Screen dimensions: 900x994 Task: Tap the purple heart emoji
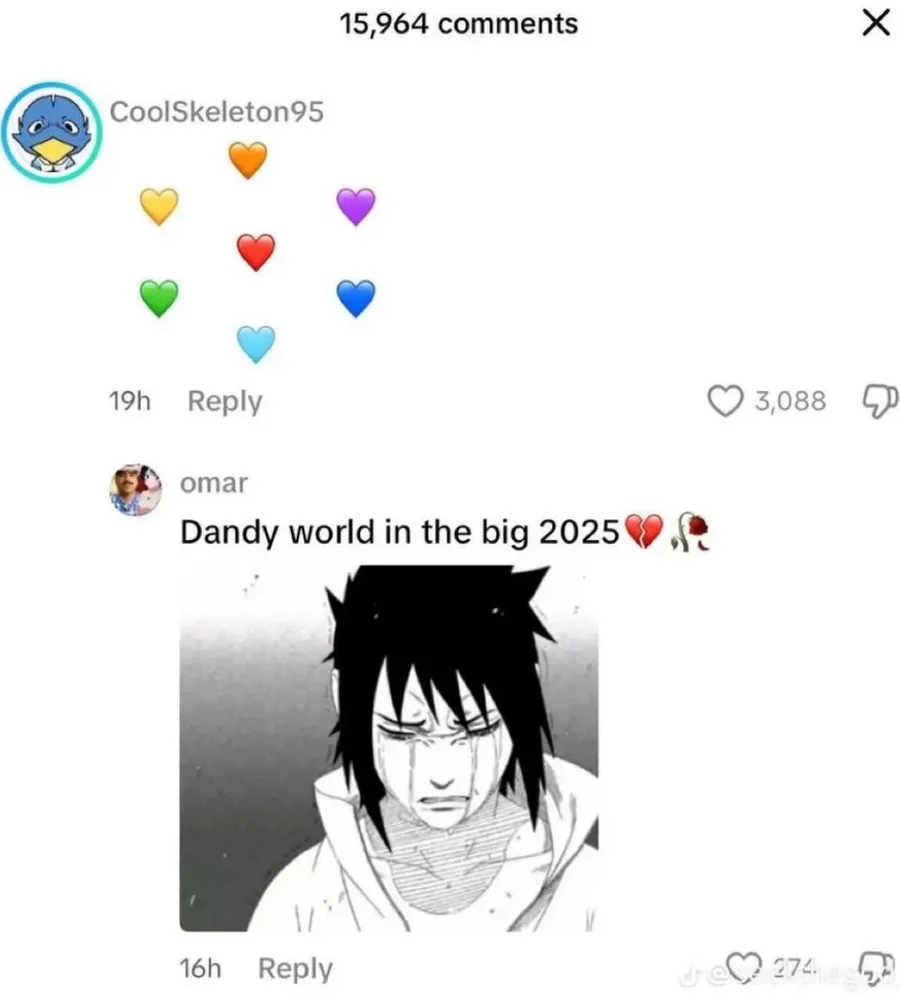coord(356,206)
